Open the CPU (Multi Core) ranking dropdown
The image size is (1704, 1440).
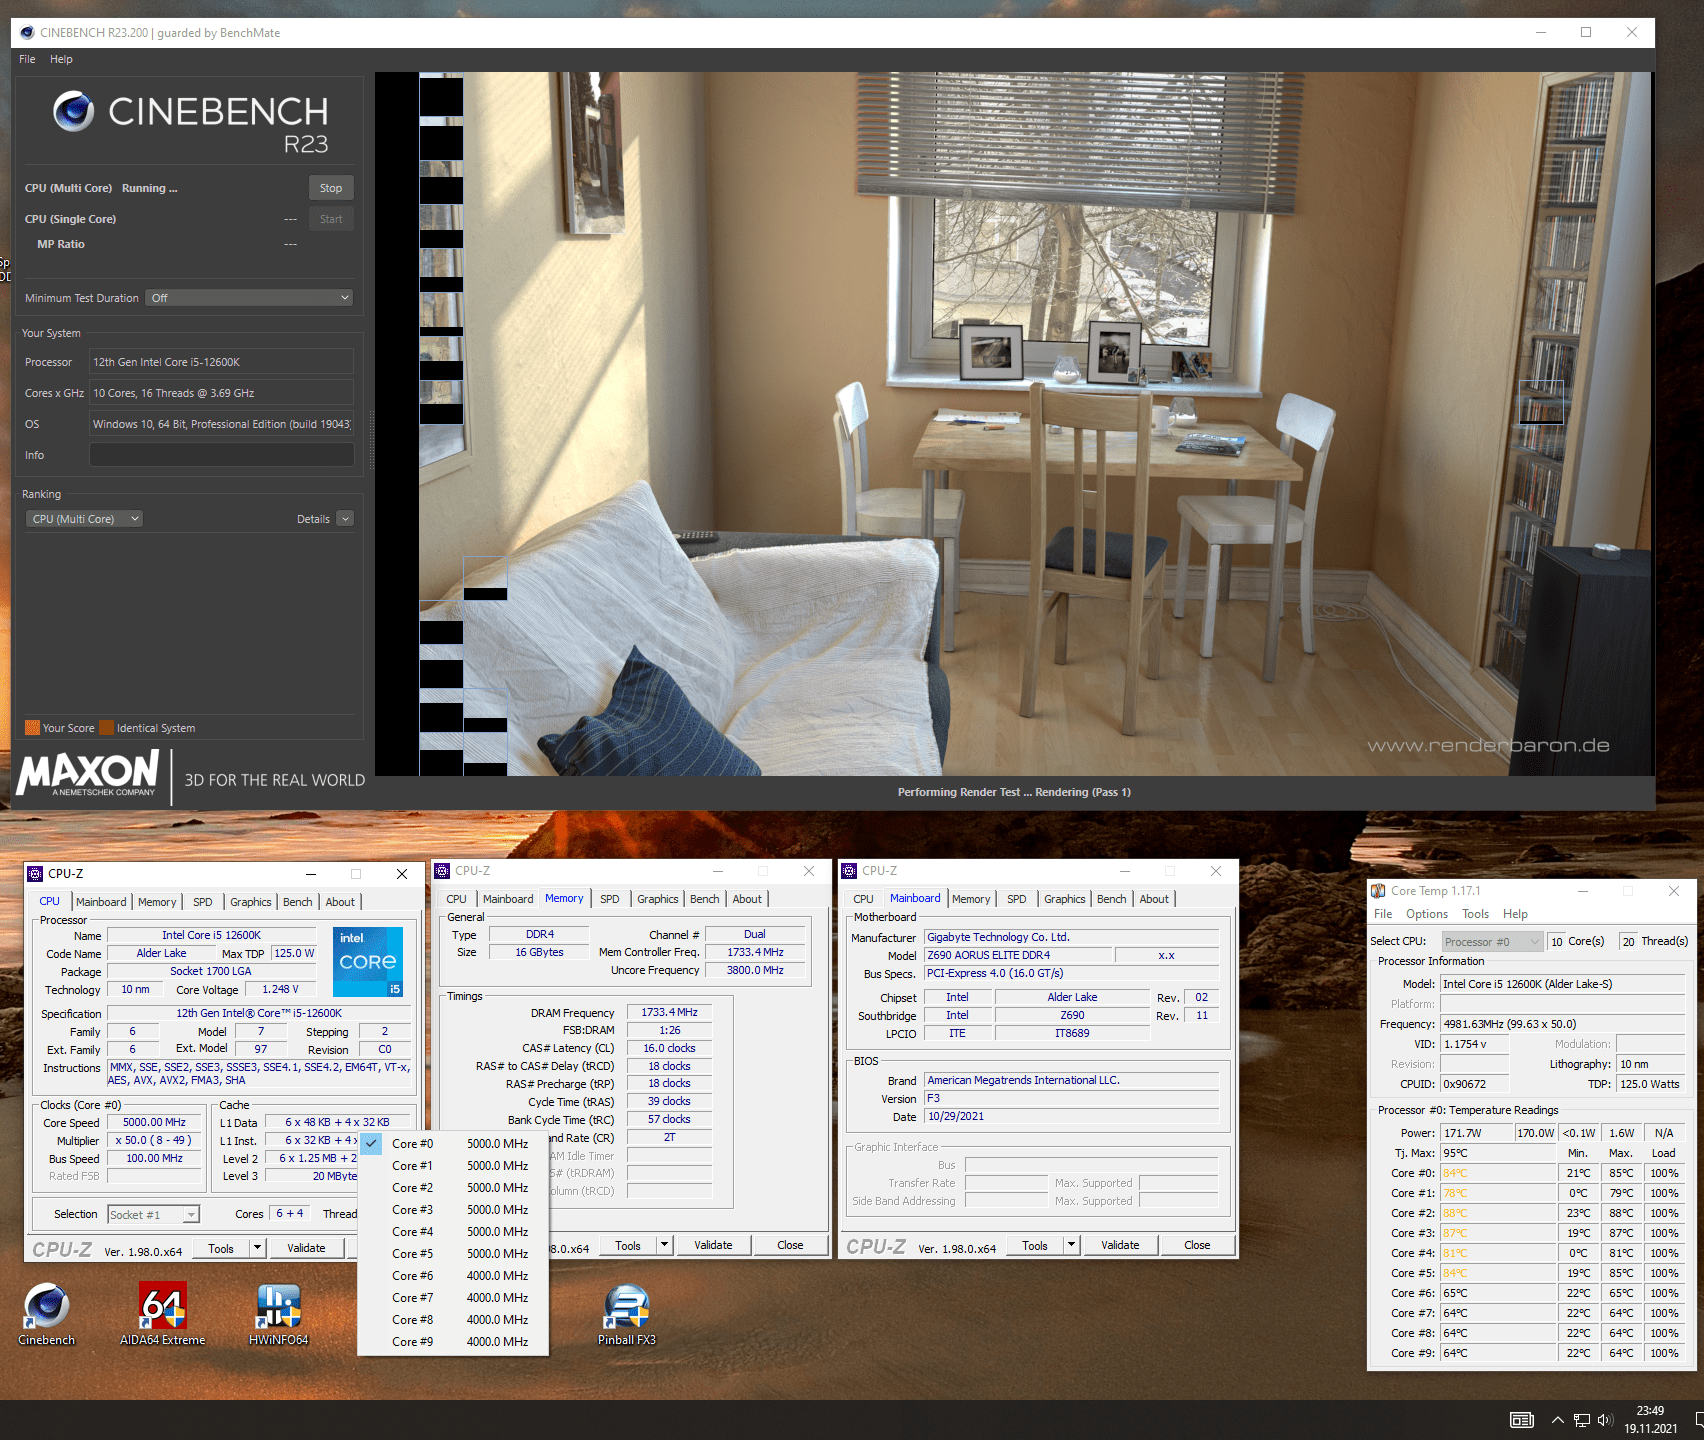pyautogui.click(x=84, y=519)
